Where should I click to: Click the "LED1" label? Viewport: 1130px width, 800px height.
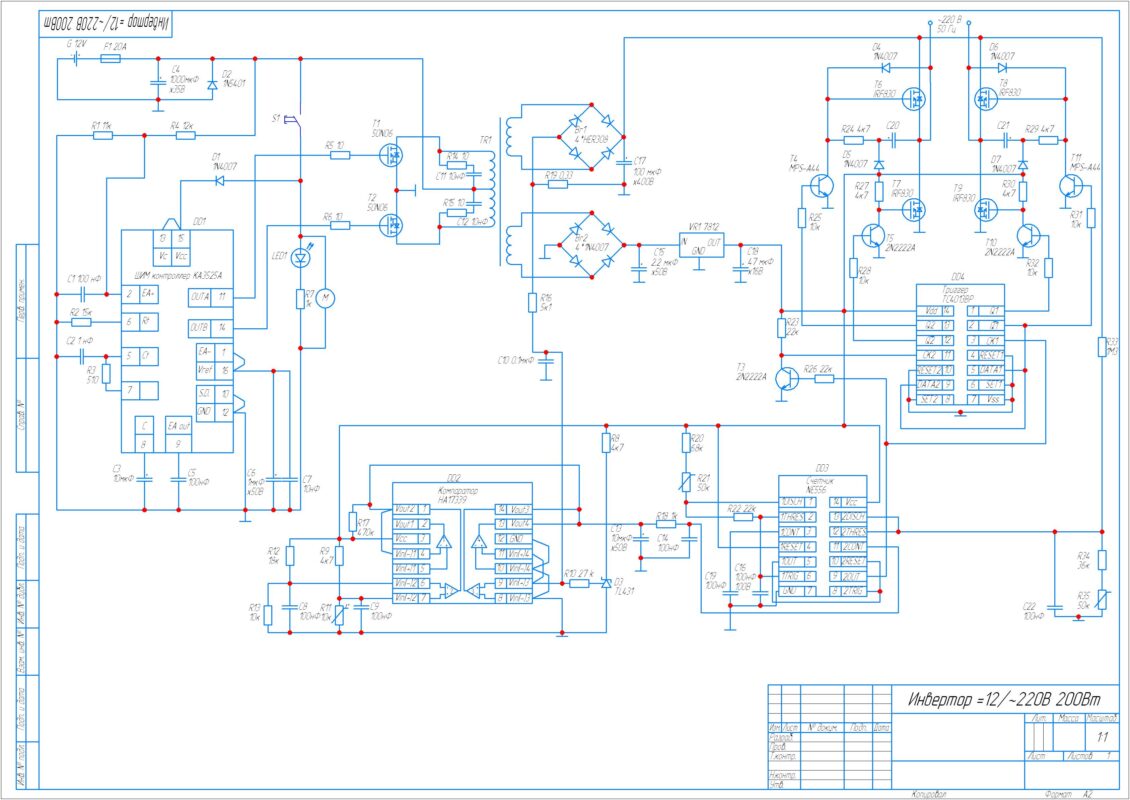coord(280,255)
